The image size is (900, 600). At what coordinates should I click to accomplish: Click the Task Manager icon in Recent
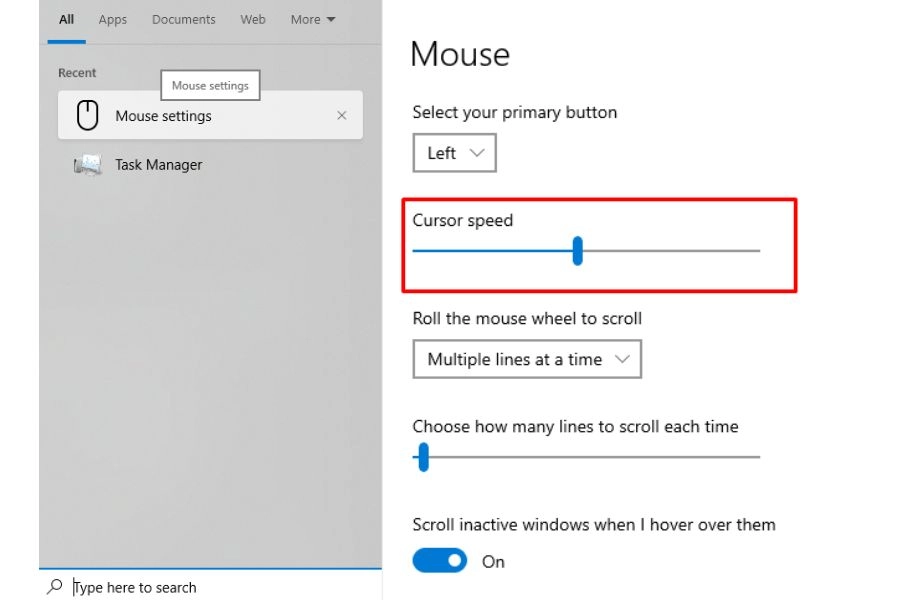click(88, 165)
